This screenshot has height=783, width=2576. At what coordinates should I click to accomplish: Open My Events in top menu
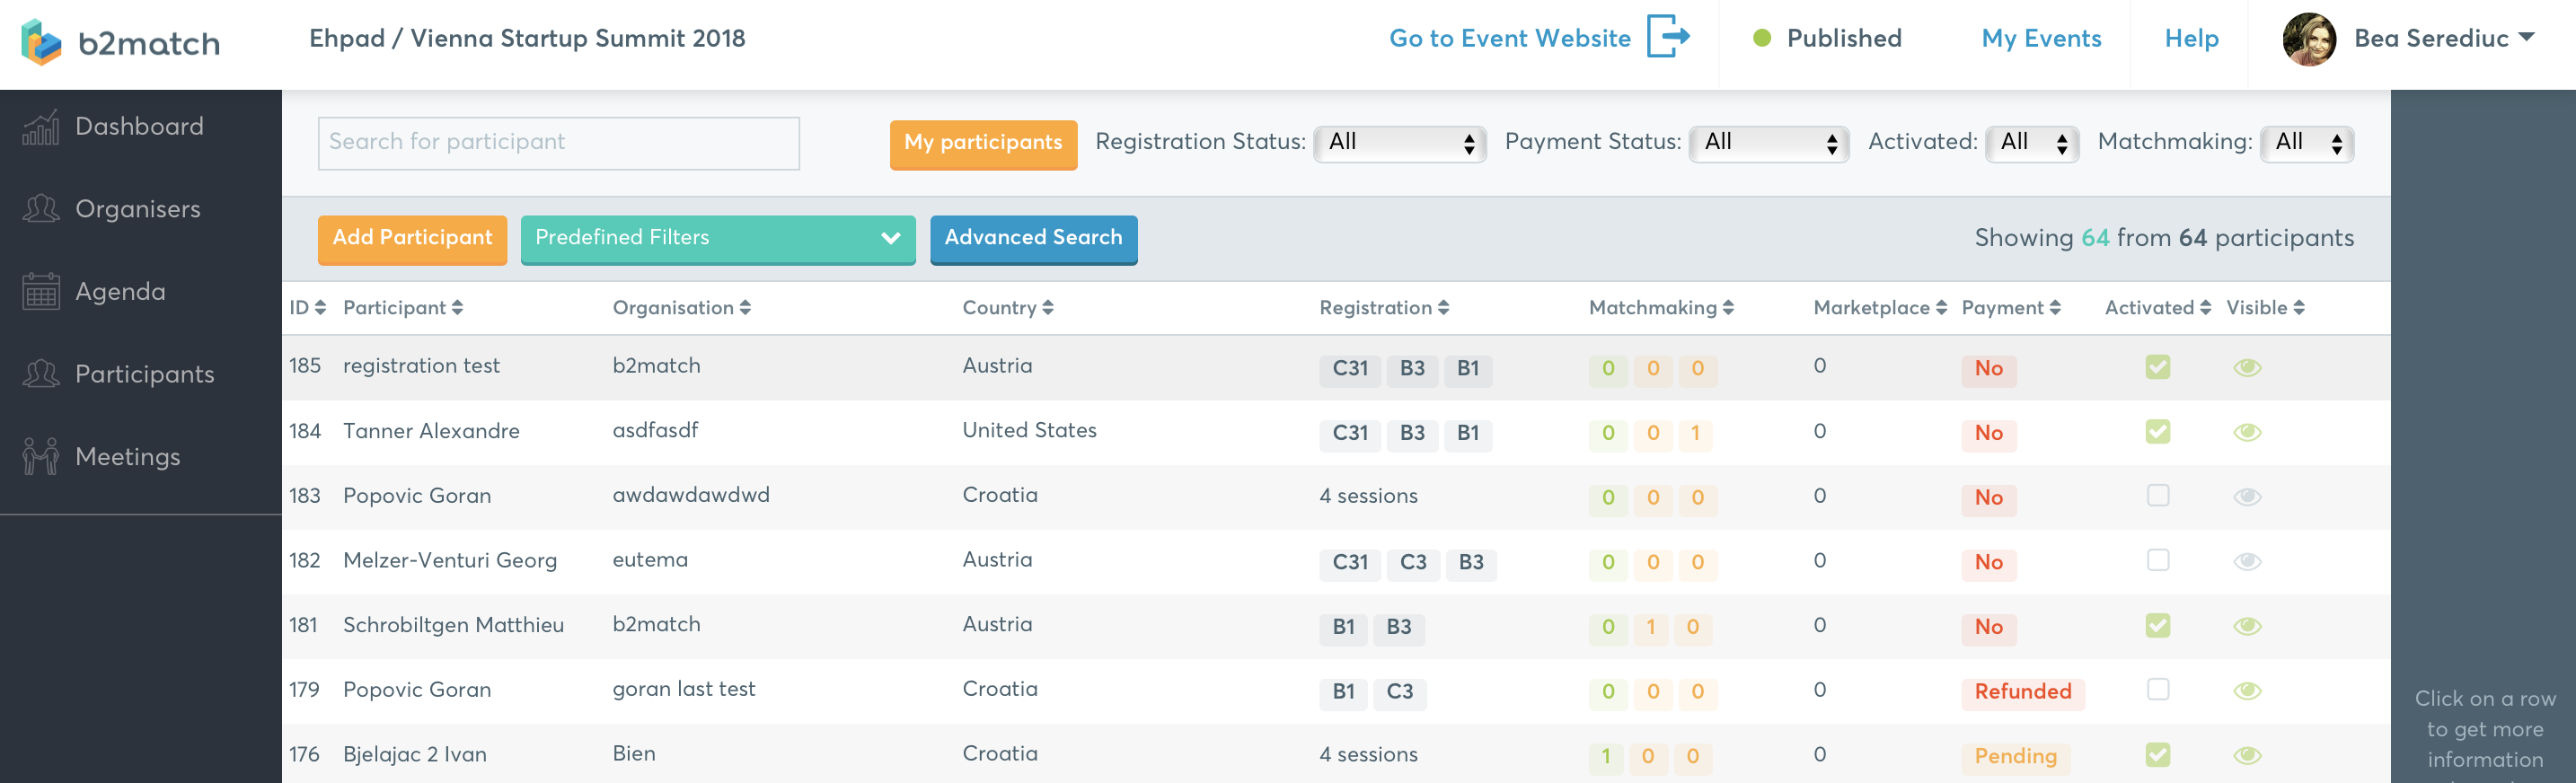(2041, 39)
